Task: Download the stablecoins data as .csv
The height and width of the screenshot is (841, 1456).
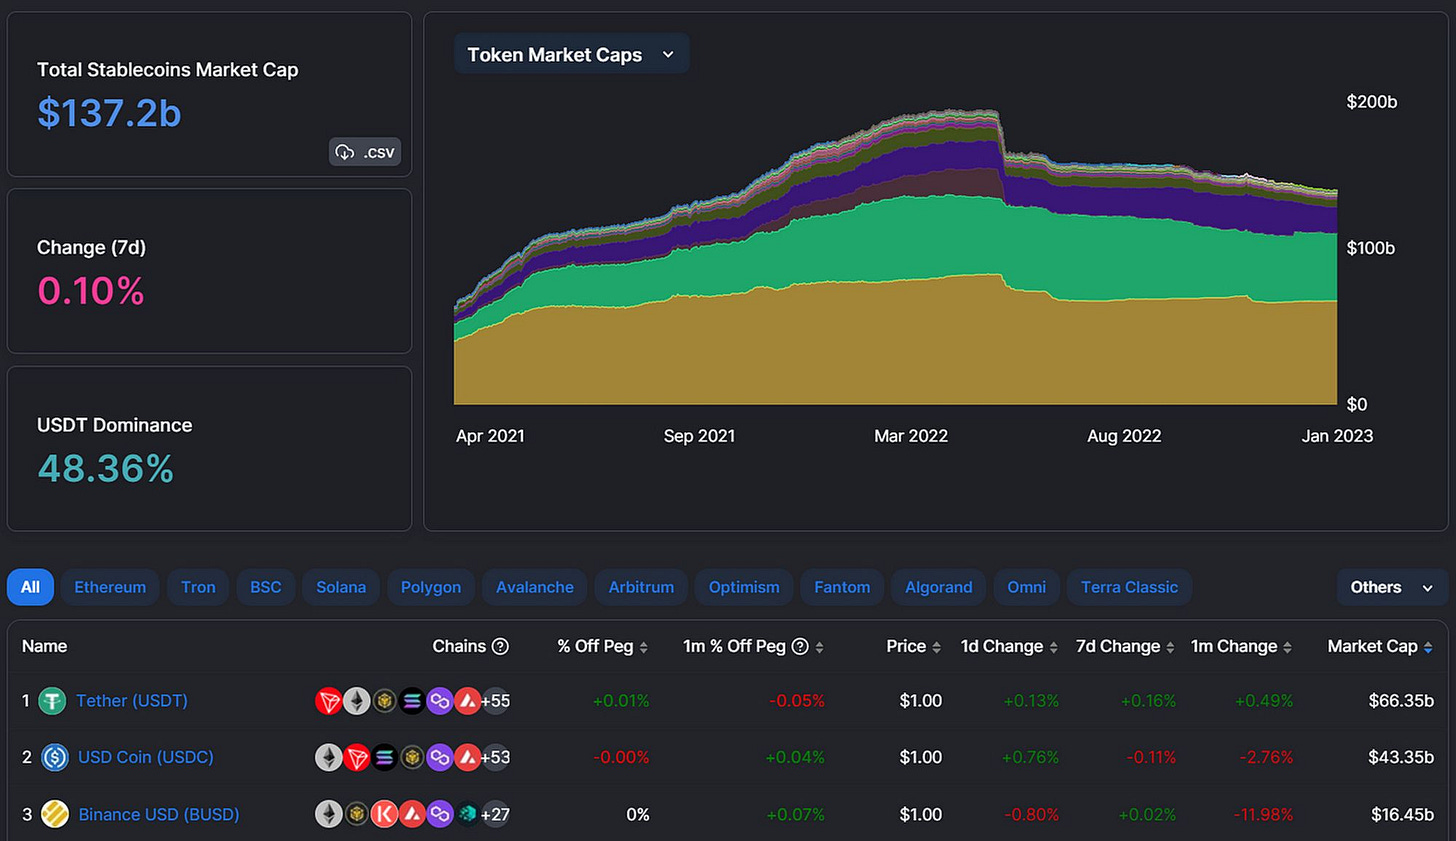Action: 365,152
